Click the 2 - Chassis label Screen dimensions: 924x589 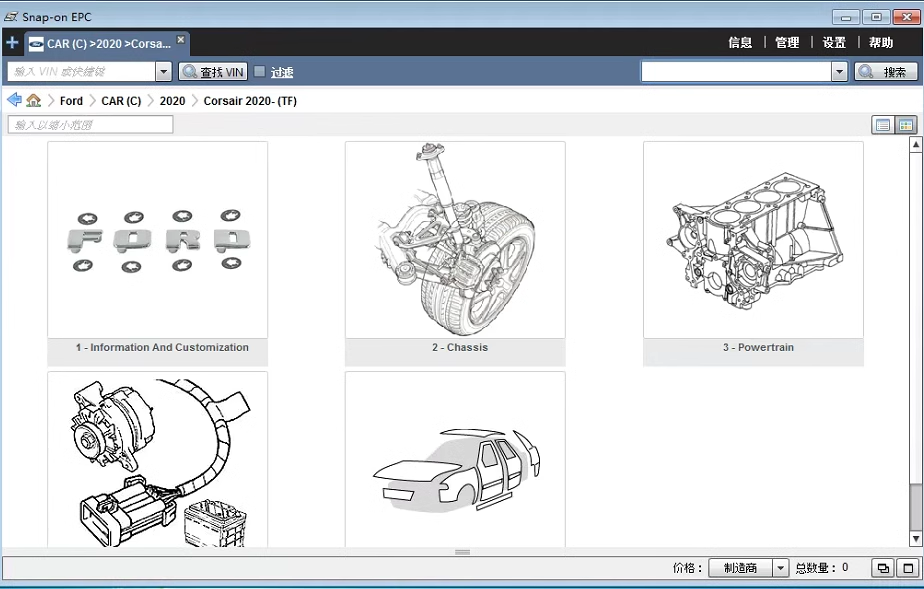(x=460, y=348)
